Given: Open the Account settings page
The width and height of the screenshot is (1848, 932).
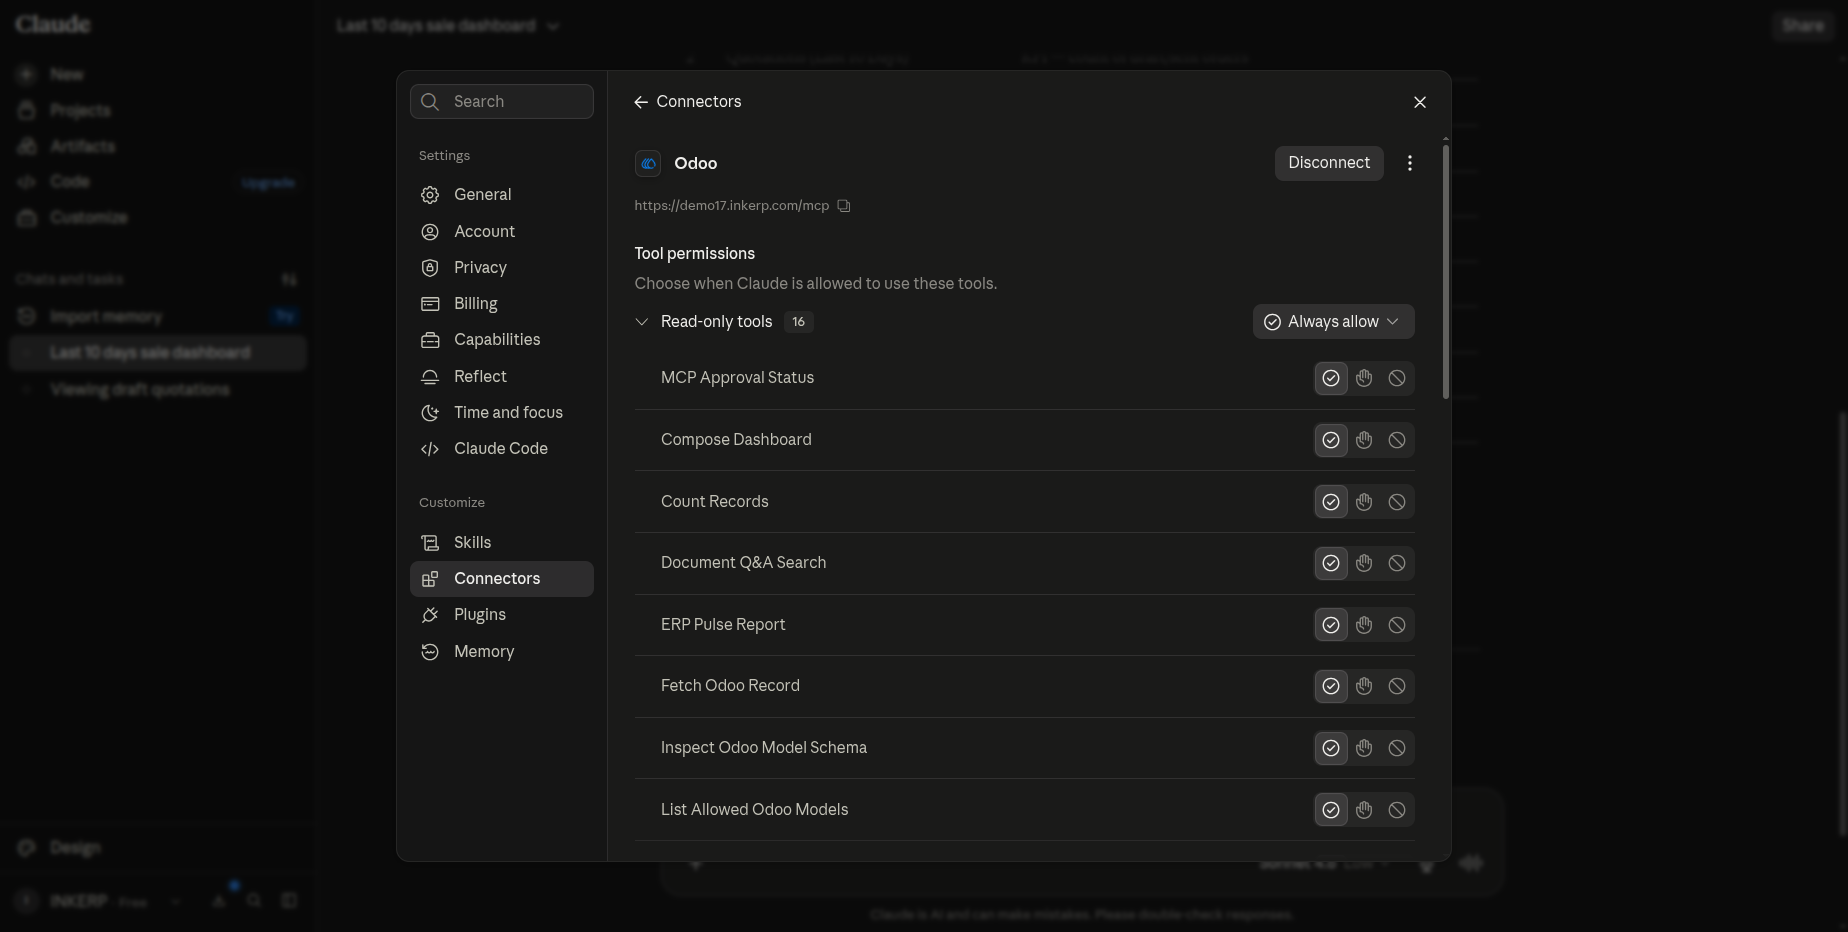Looking at the screenshot, I should click(x=501, y=232).
